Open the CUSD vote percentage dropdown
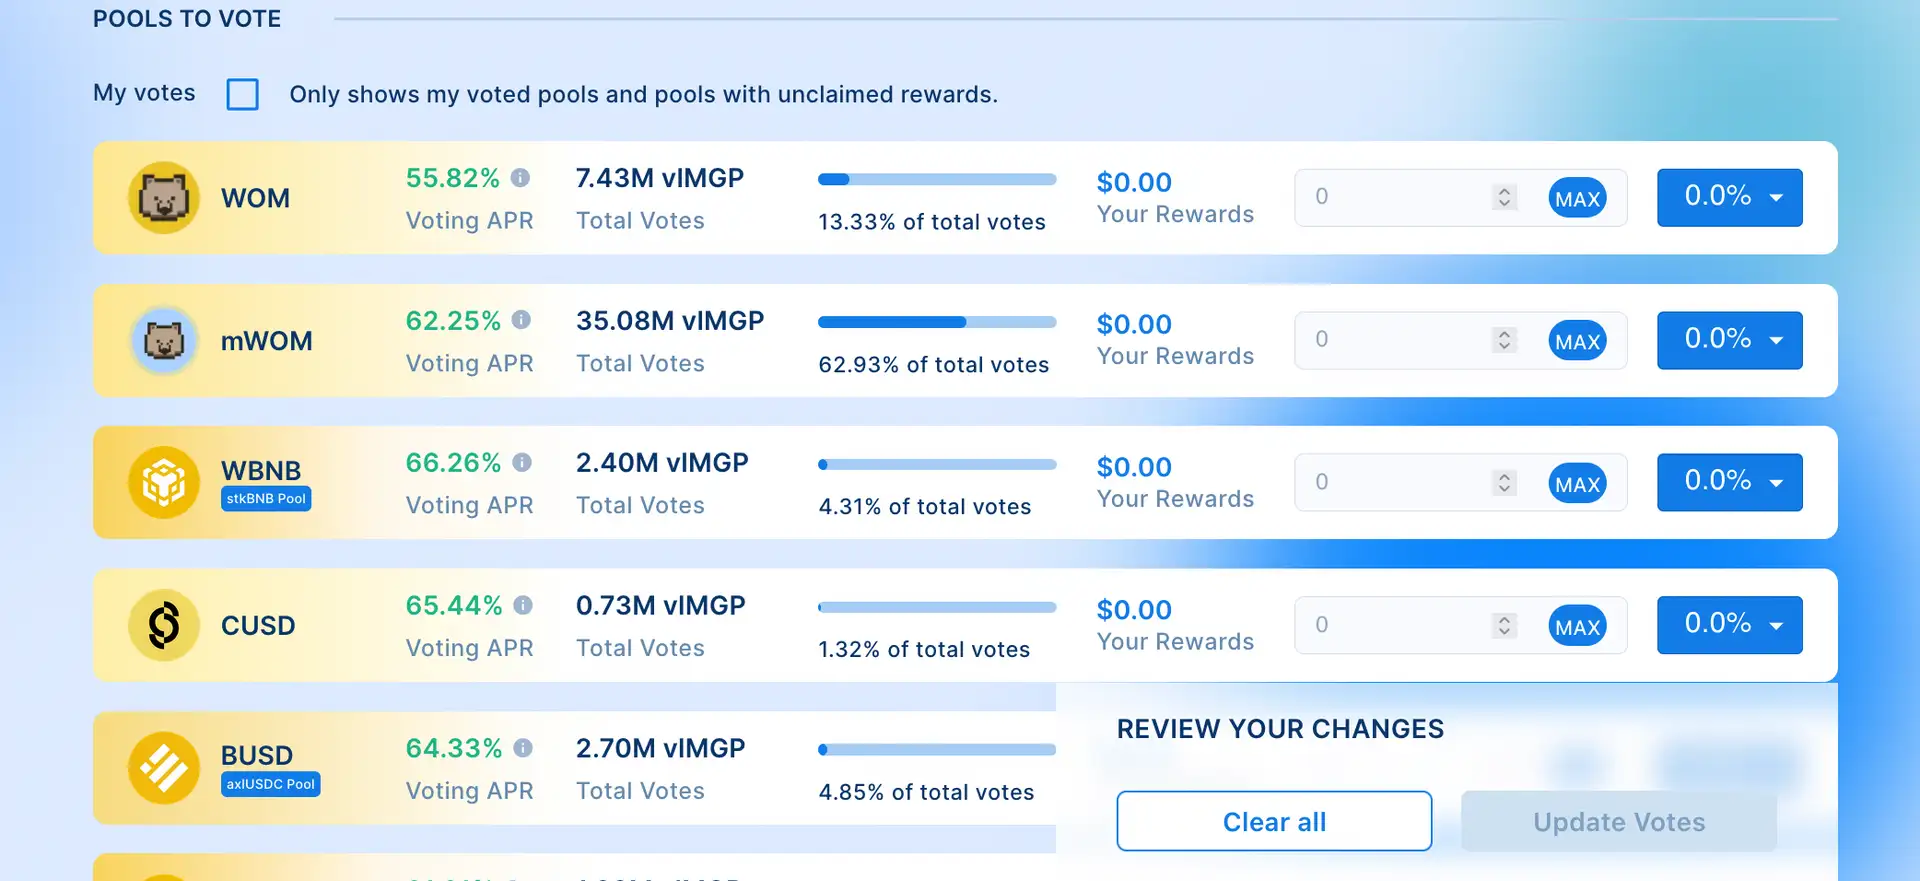Screen dimensions: 1920x881 [x=1729, y=625]
